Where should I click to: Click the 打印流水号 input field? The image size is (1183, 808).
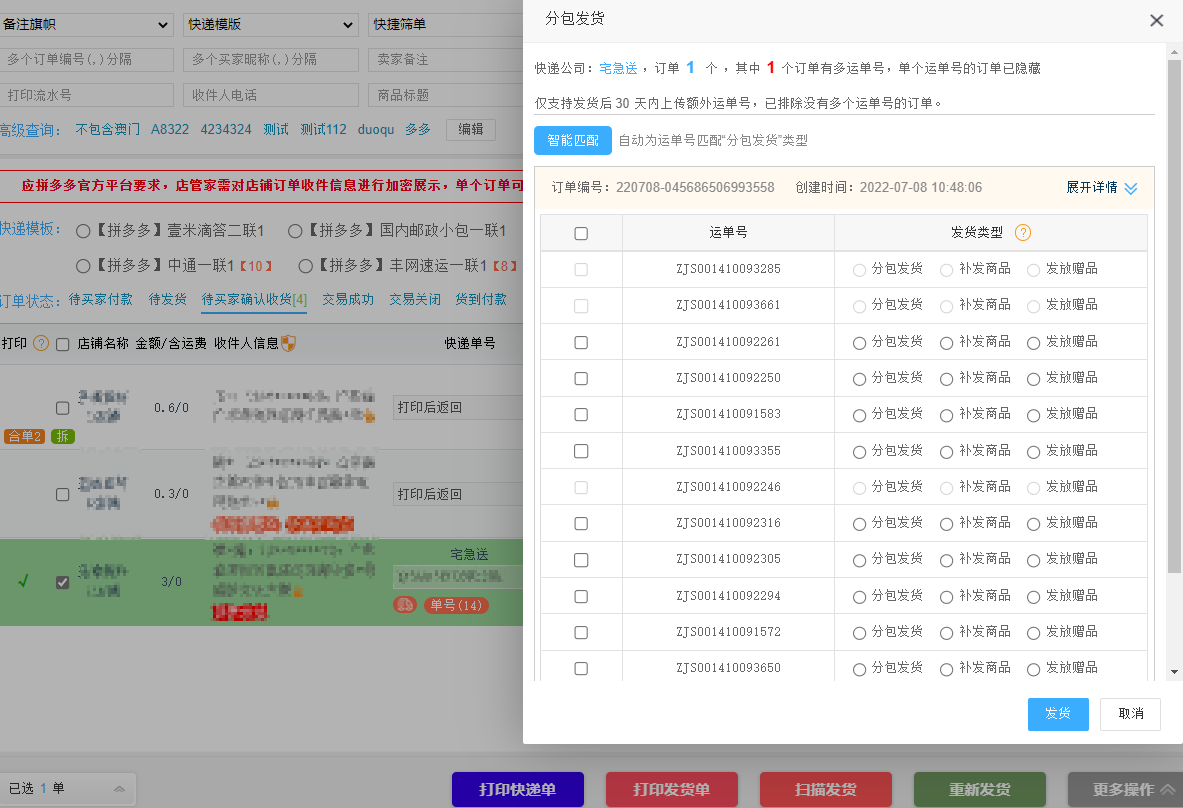tap(87, 95)
